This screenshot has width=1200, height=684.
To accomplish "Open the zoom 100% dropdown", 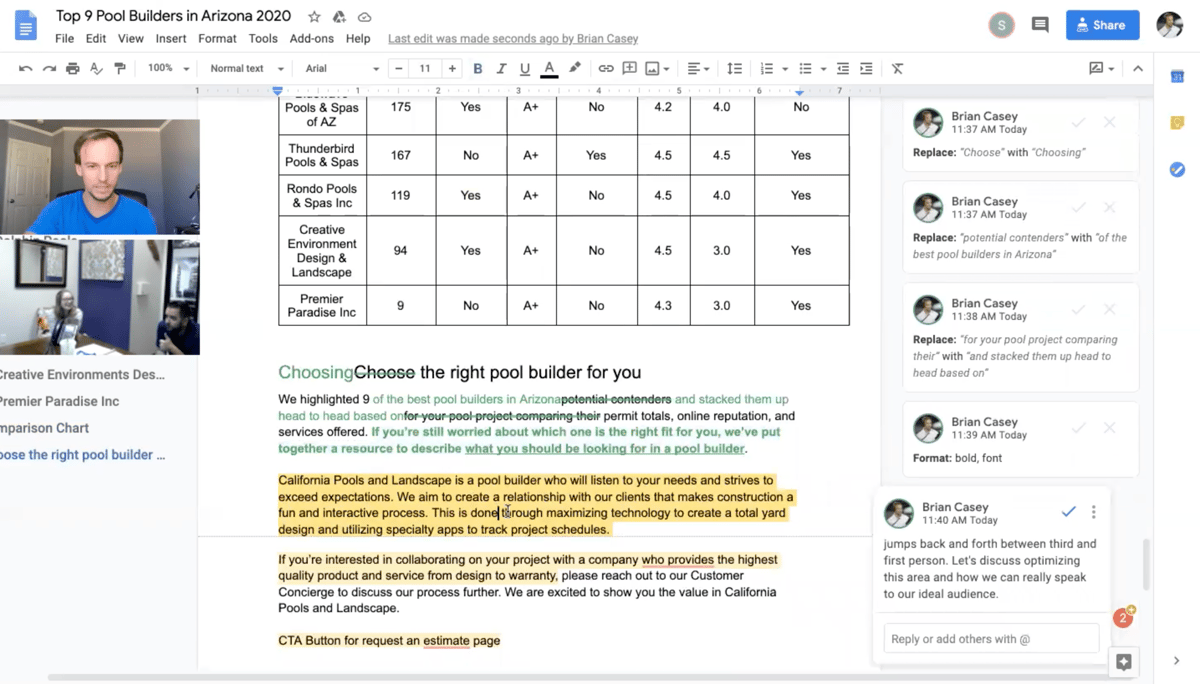I will [x=168, y=68].
